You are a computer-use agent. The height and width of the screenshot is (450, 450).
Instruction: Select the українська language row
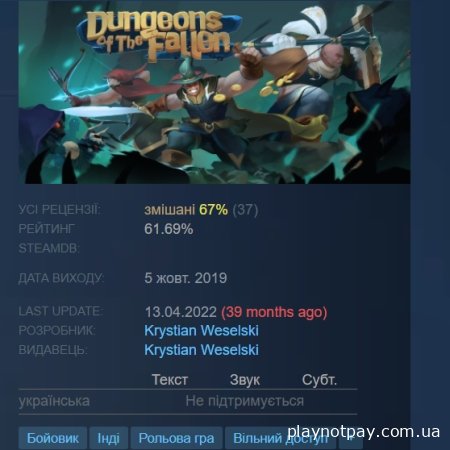click(188, 401)
